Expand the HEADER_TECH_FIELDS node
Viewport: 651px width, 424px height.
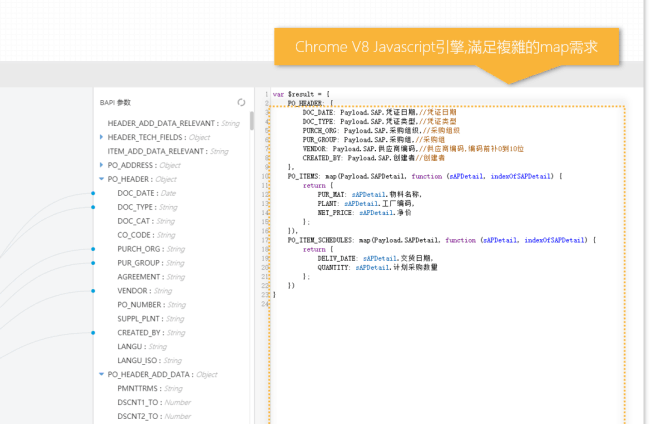(x=101, y=137)
